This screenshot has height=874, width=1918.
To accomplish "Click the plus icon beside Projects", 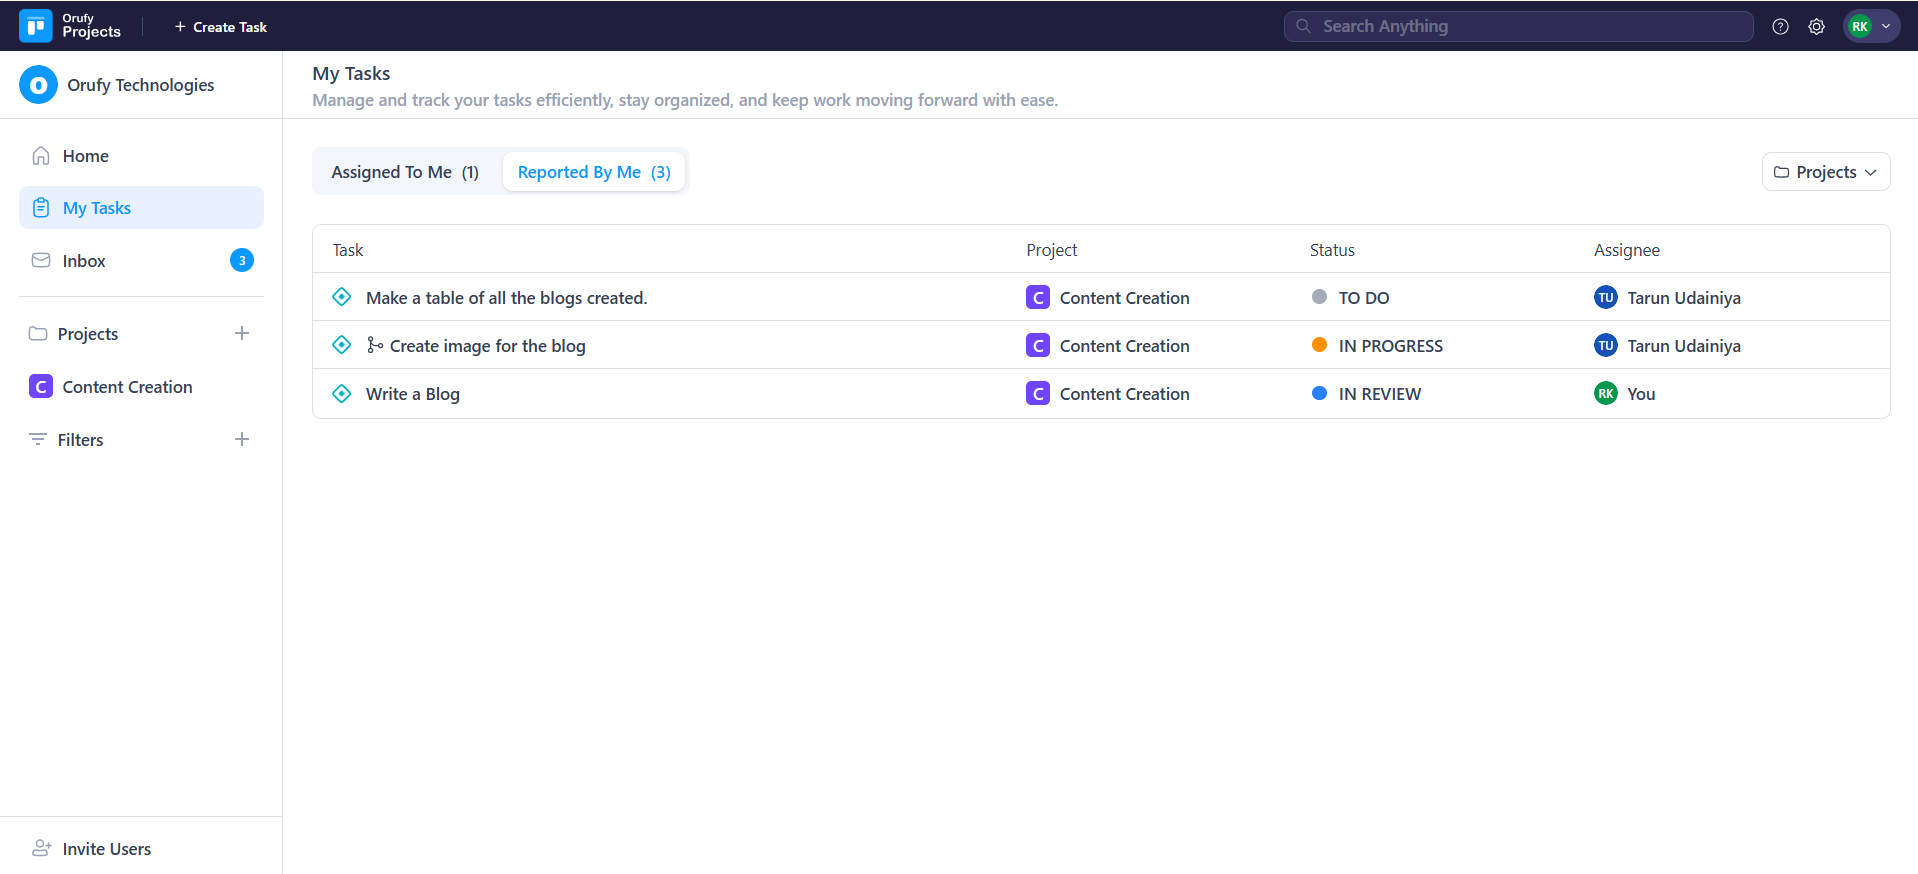I will (x=242, y=333).
